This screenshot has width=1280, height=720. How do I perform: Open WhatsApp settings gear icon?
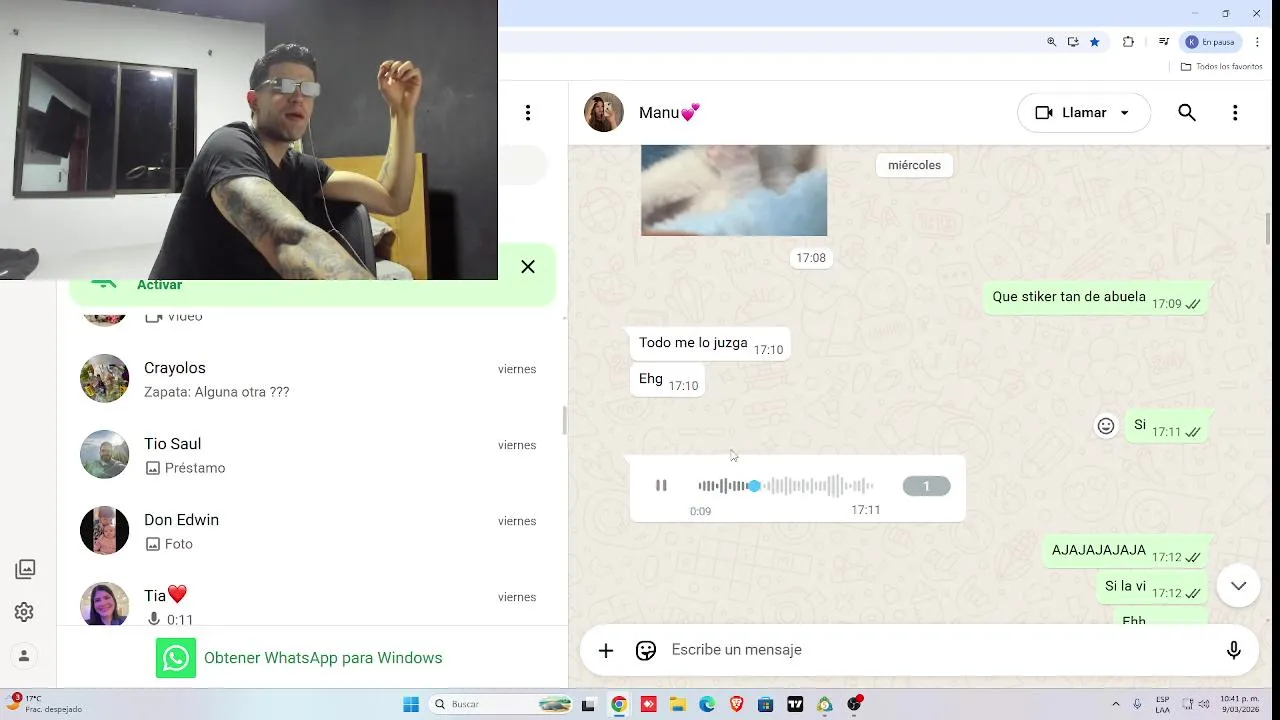[x=25, y=612]
